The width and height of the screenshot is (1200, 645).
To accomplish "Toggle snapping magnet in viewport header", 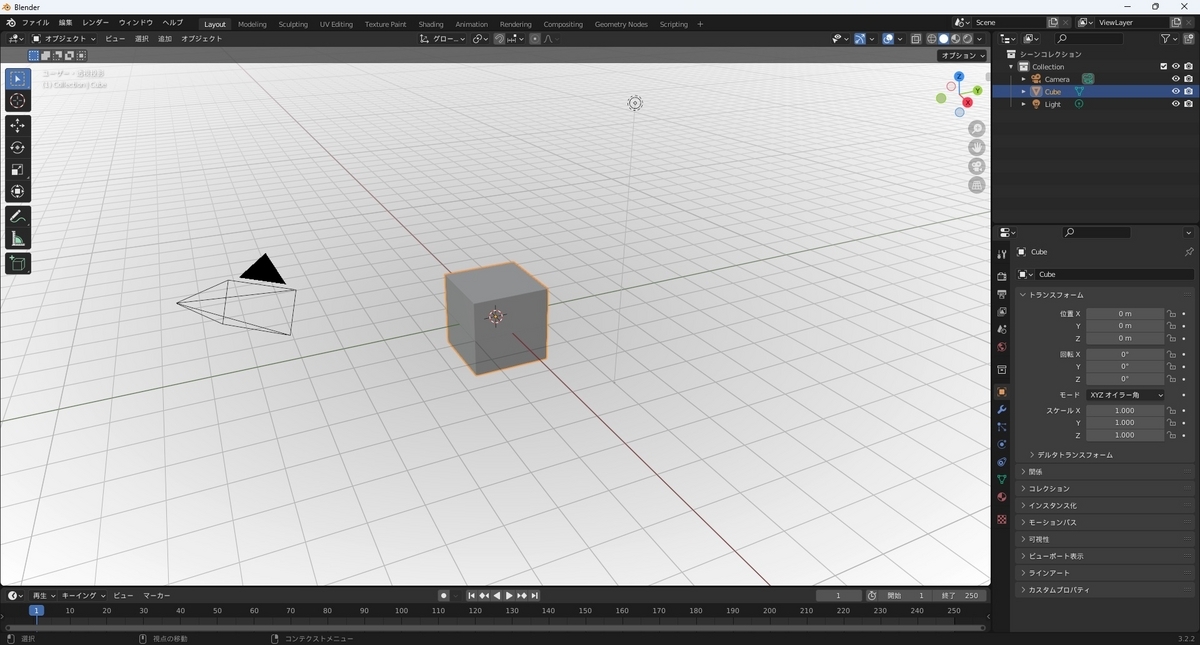I will point(500,39).
